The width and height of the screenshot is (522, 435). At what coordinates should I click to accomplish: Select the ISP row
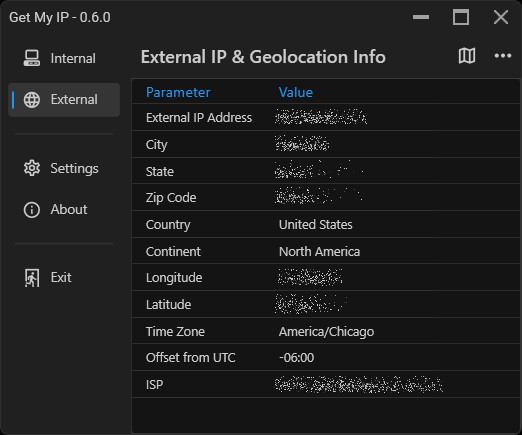tap(326, 384)
